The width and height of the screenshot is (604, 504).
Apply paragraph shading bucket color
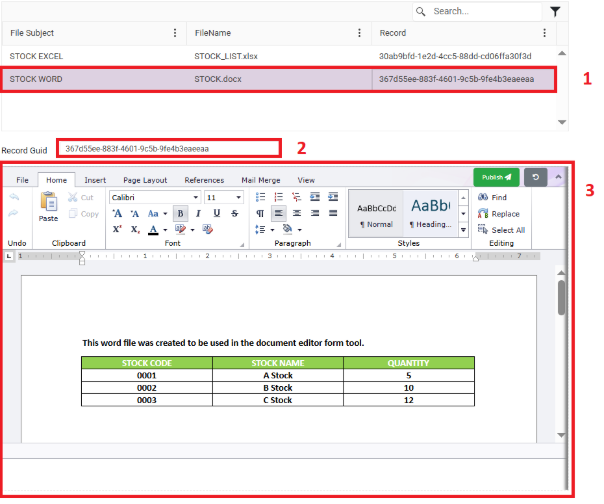[287, 229]
